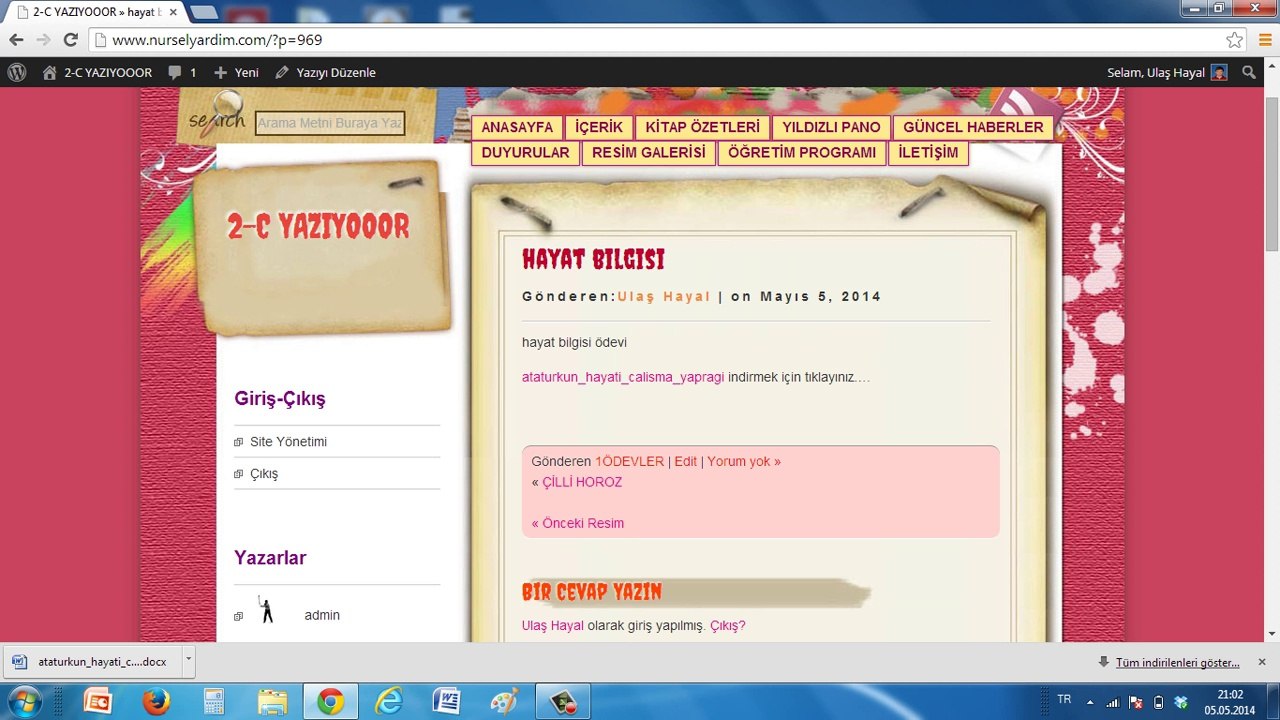
Task: Open the ANASAYFA menu item
Action: coord(517,127)
